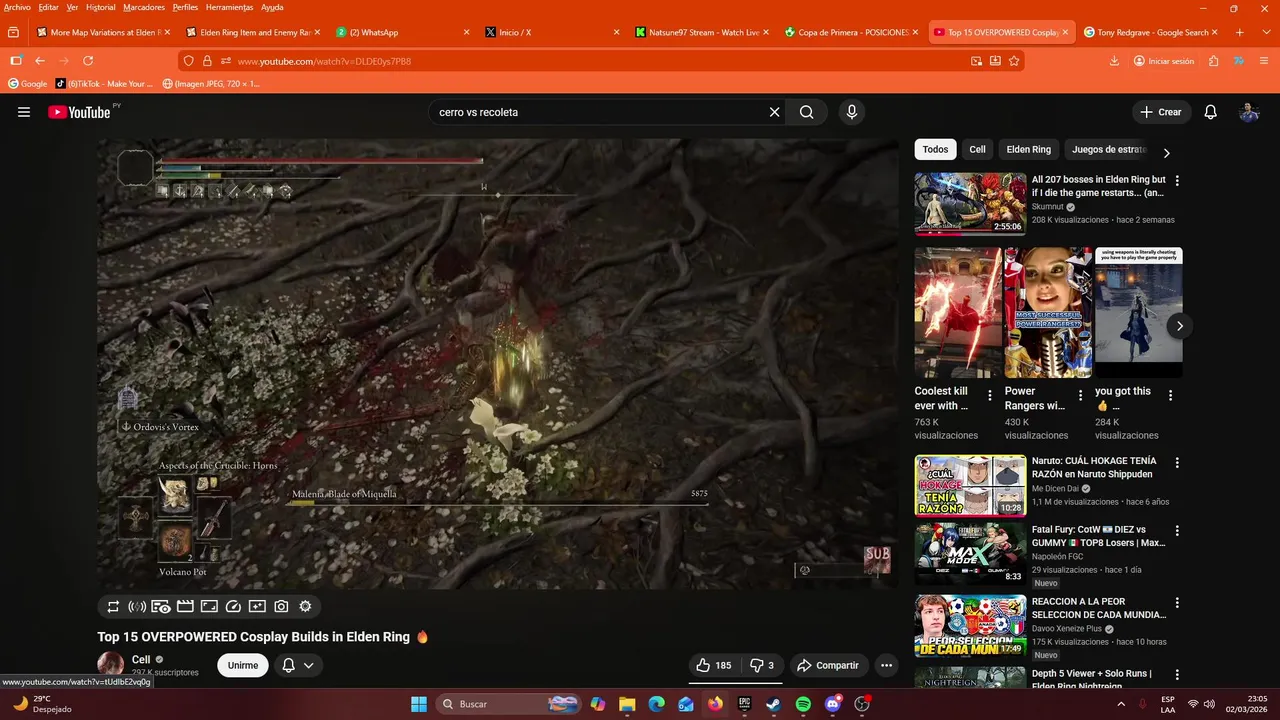Switch to the WhatsApp tab
This screenshot has width=1280, height=720.
pyautogui.click(x=400, y=32)
